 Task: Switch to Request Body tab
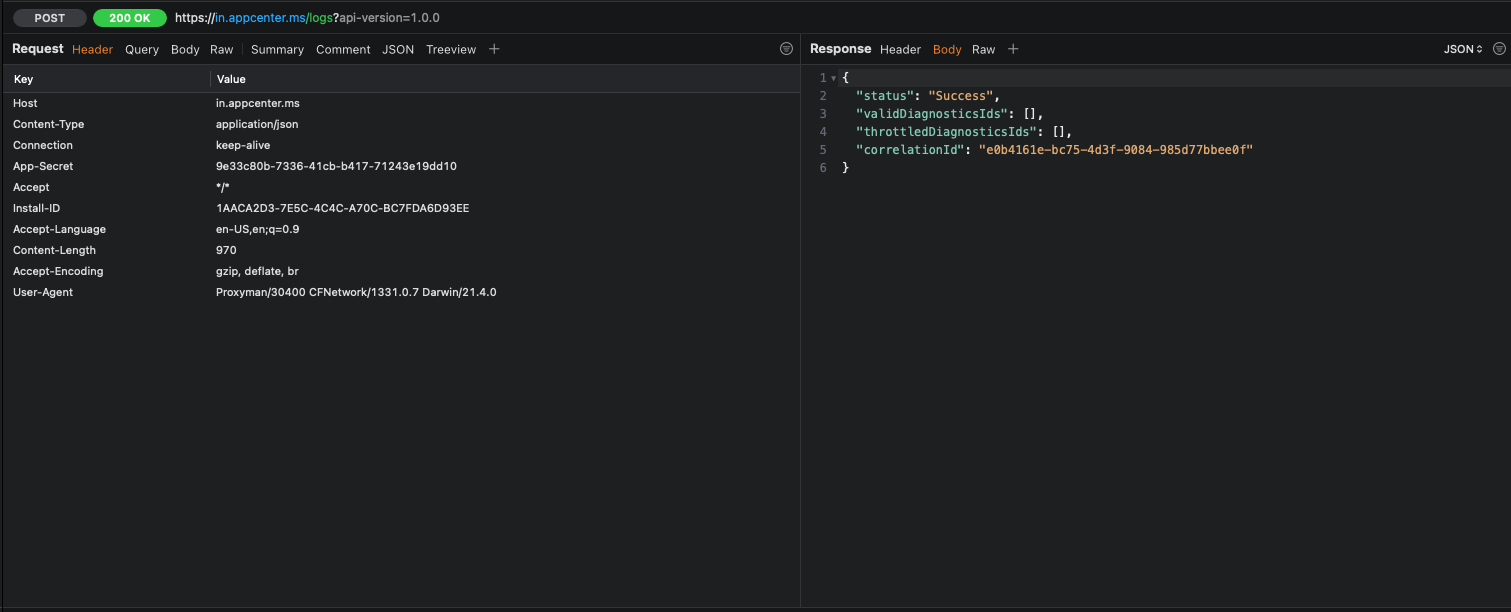click(185, 49)
